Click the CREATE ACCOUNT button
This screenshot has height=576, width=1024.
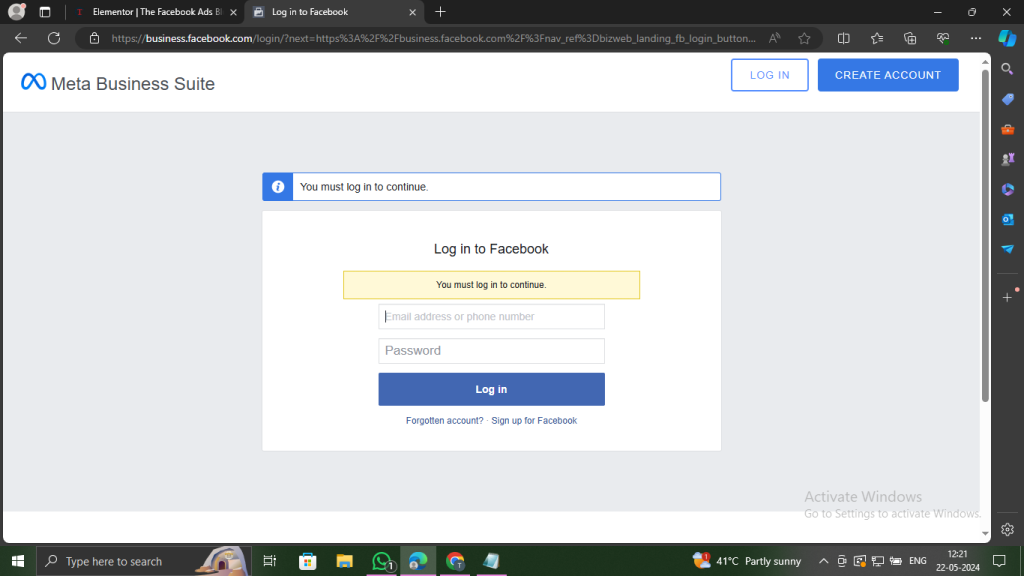click(x=888, y=75)
